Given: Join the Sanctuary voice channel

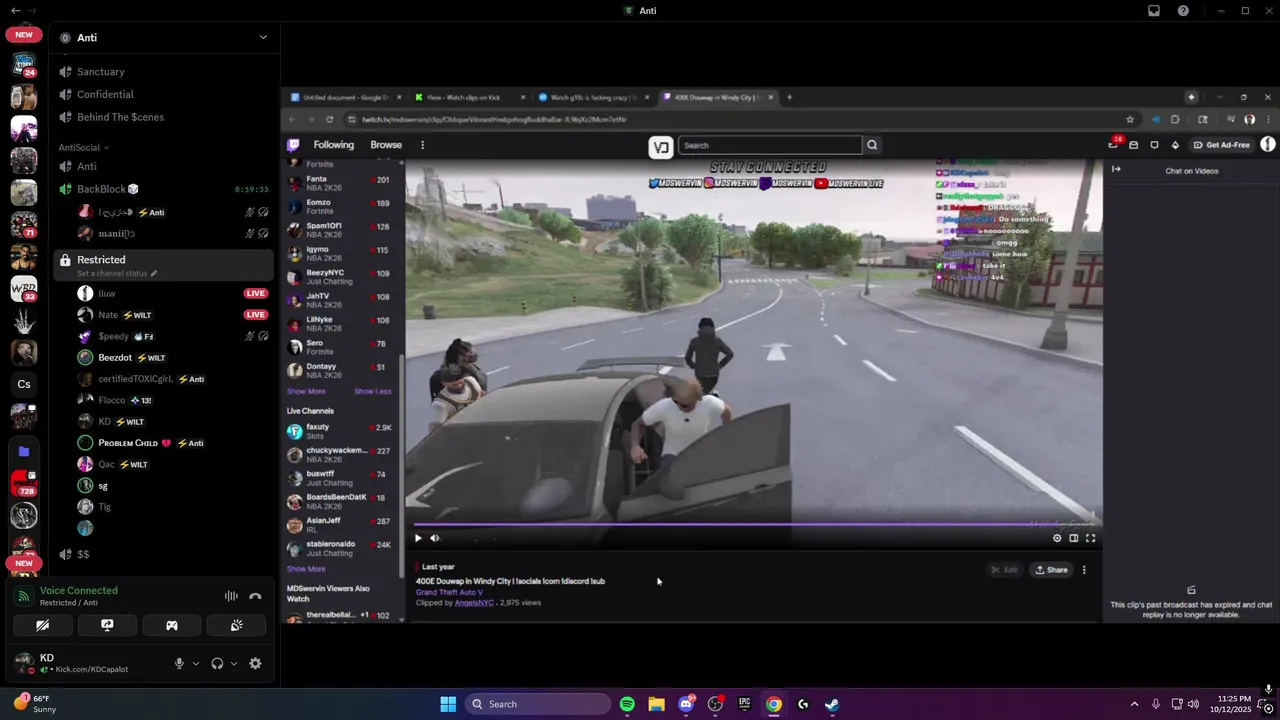Looking at the screenshot, I should tap(163, 72).
